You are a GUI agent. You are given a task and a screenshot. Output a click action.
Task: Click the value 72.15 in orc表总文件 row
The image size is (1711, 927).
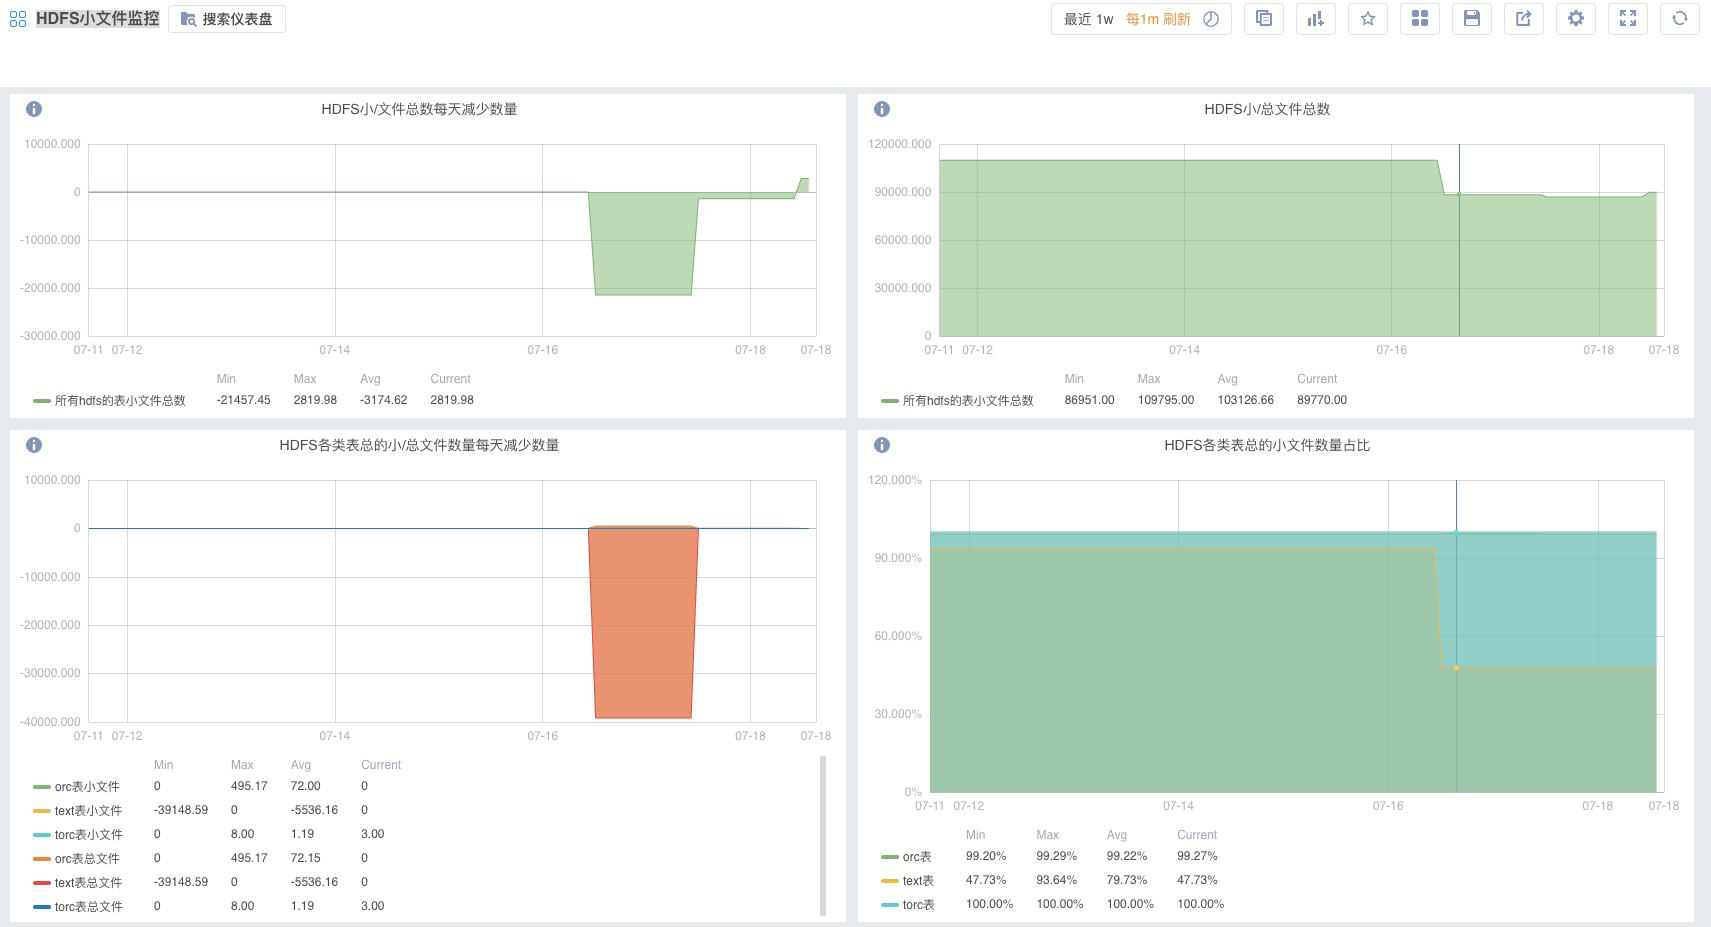tap(305, 858)
